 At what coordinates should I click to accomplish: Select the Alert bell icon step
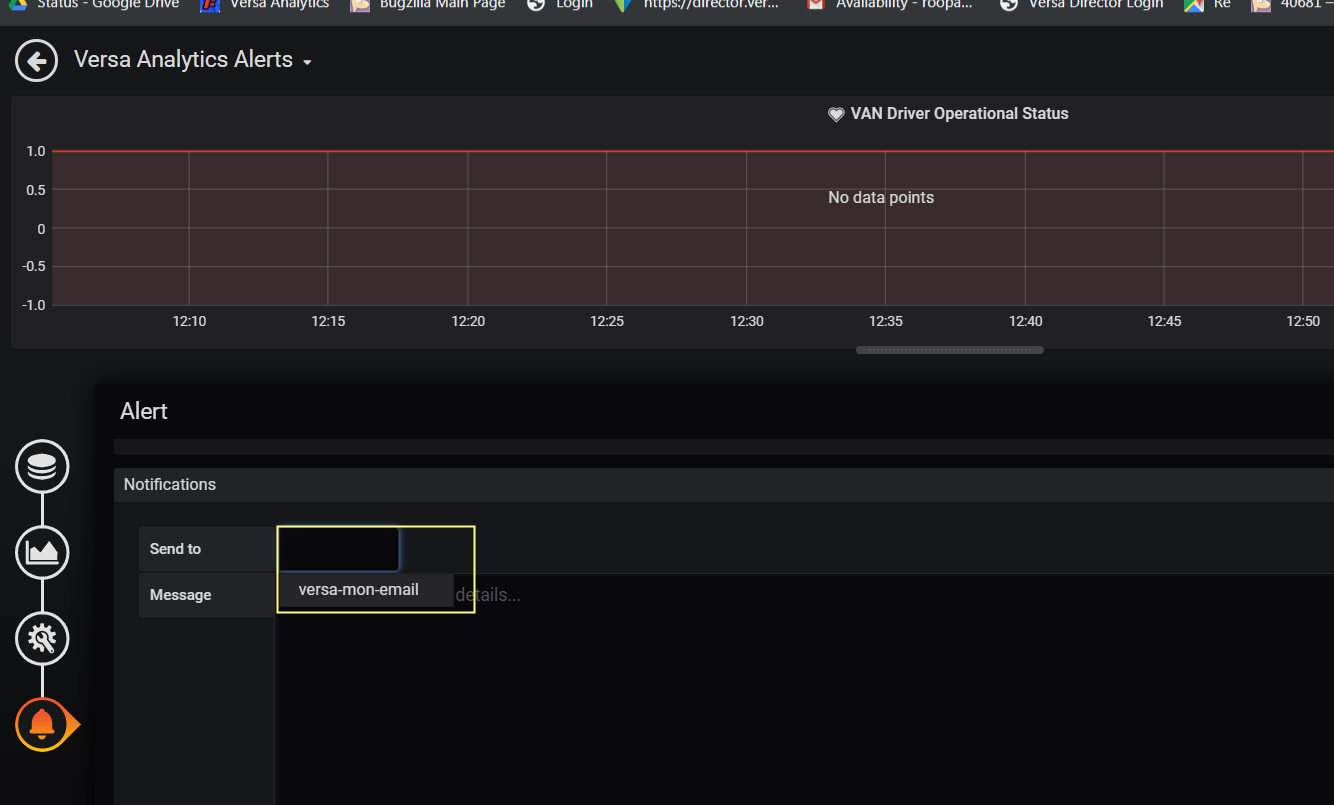click(x=42, y=724)
